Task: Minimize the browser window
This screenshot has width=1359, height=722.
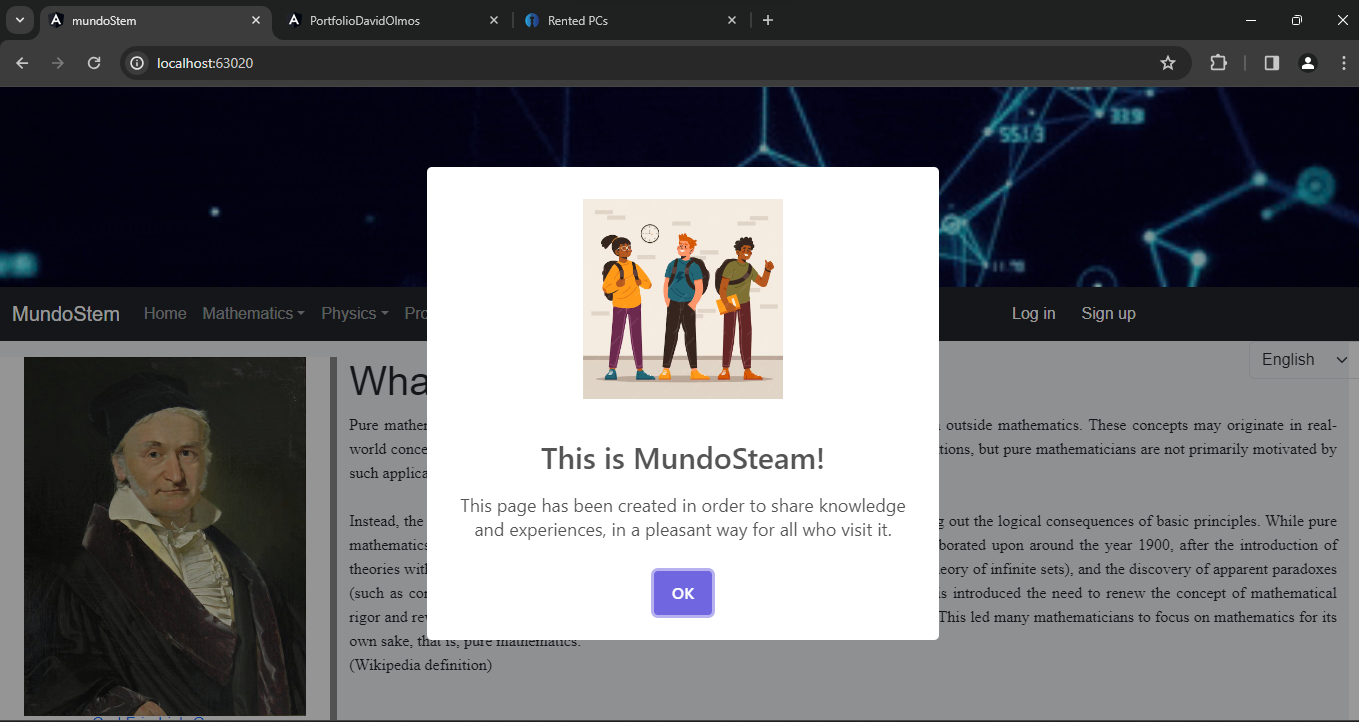Action: 1250,20
